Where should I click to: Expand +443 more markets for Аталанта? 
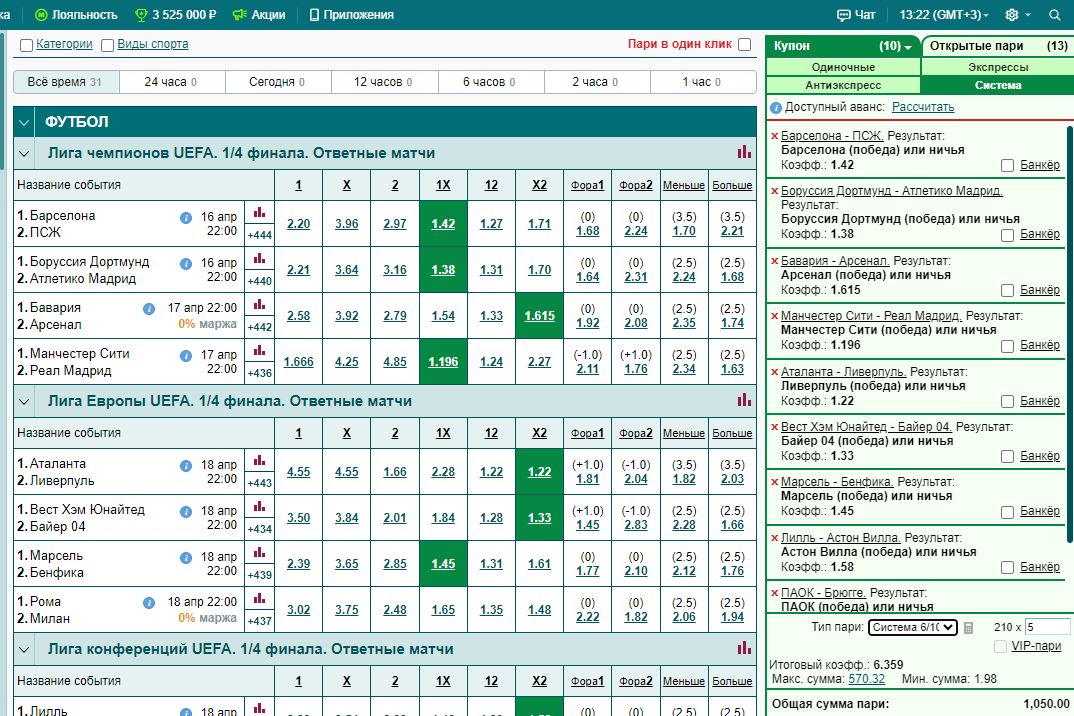click(260, 483)
